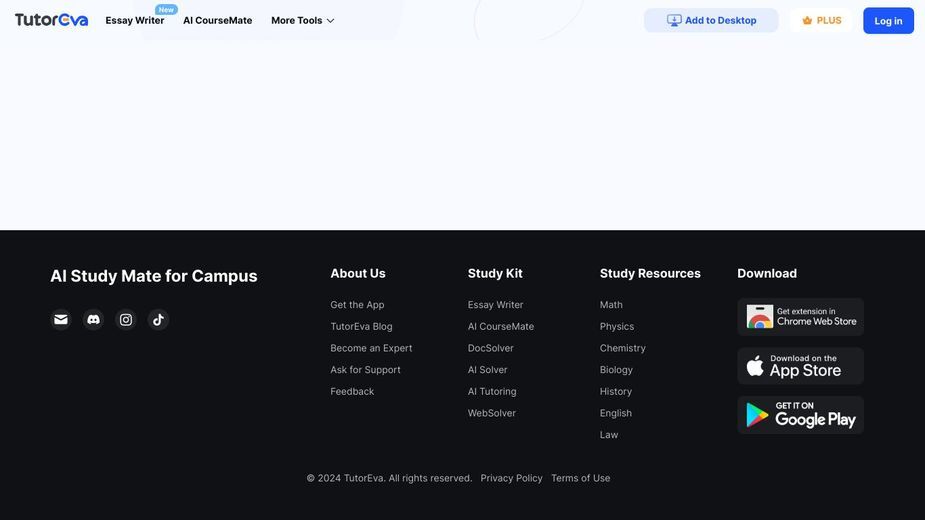Expand the More Tools dropdown
The width and height of the screenshot is (925, 520).
tap(303, 21)
